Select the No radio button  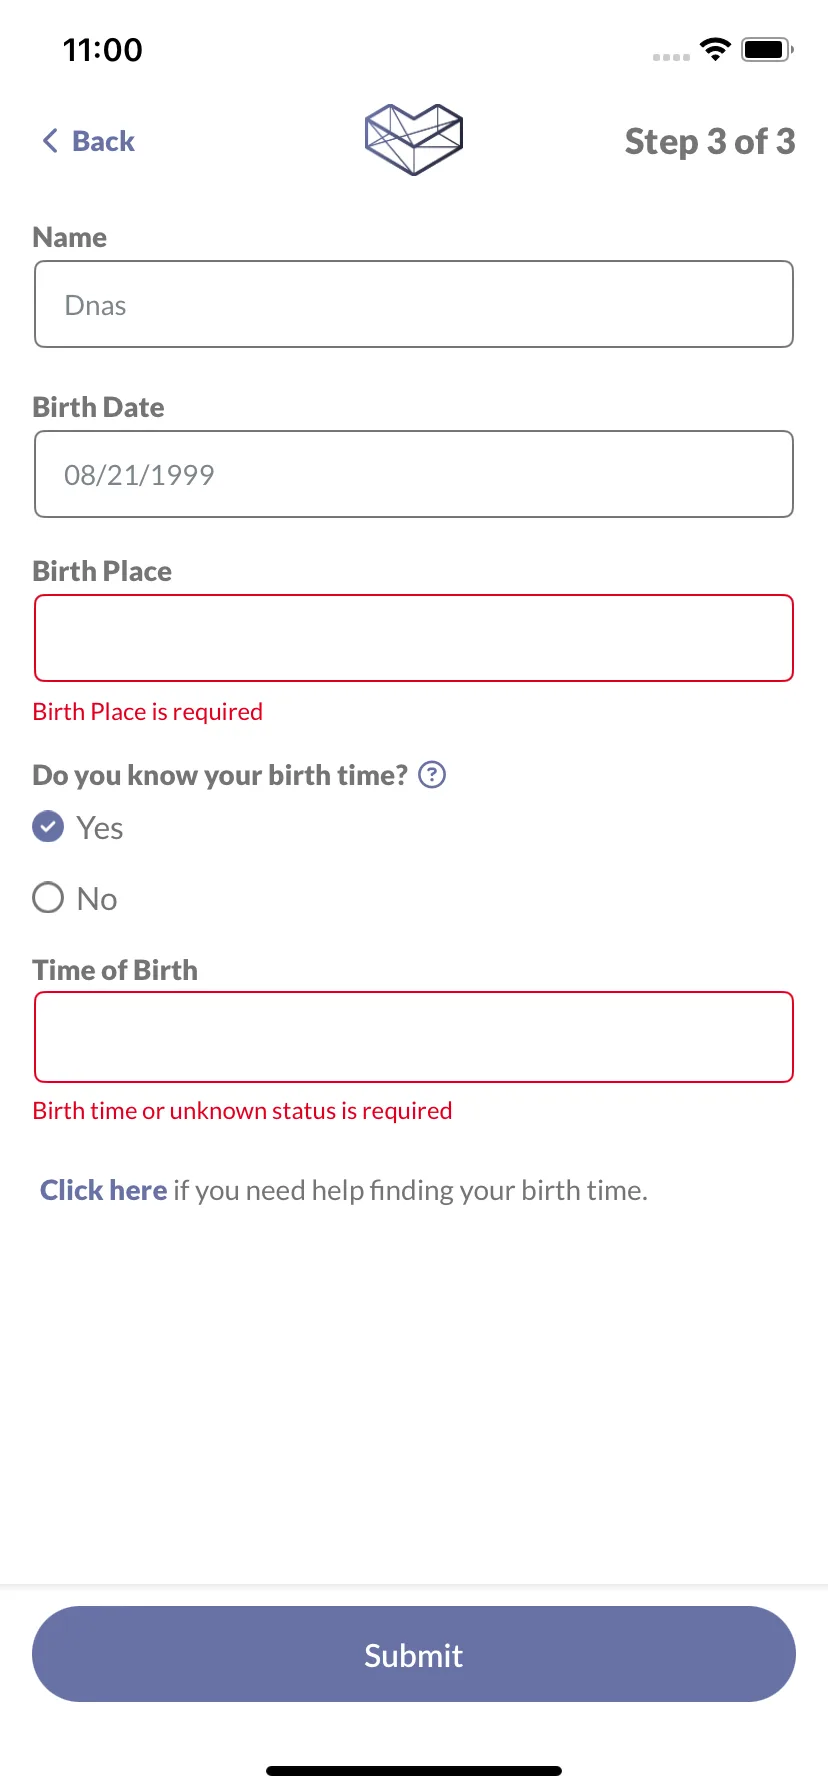click(48, 898)
